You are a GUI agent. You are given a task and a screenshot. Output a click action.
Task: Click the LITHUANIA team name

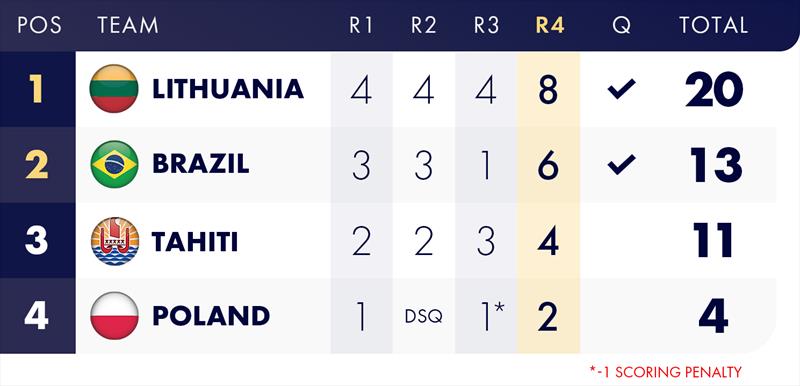click(x=228, y=89)
